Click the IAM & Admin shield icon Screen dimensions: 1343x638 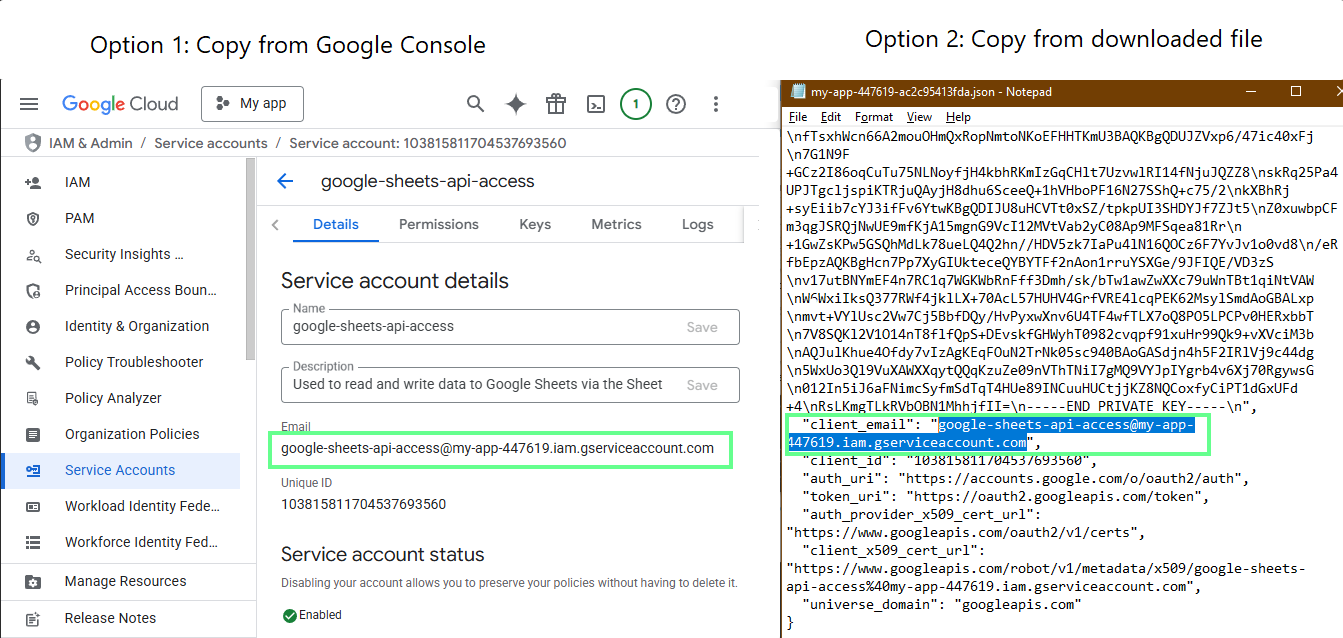click(33, 143)
